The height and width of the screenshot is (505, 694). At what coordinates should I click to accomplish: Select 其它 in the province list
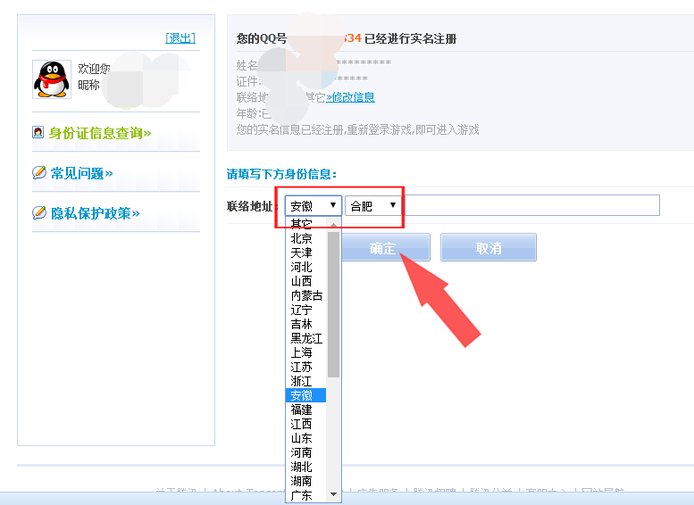point(306,224)
